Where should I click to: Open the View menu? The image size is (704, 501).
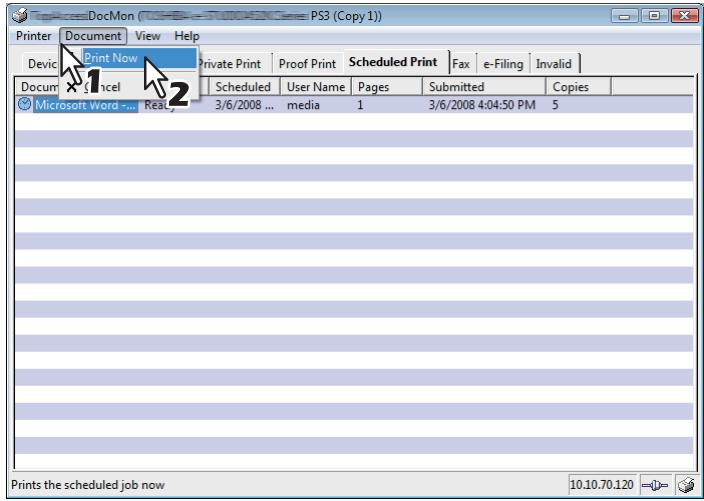click(x=148, y=36)
